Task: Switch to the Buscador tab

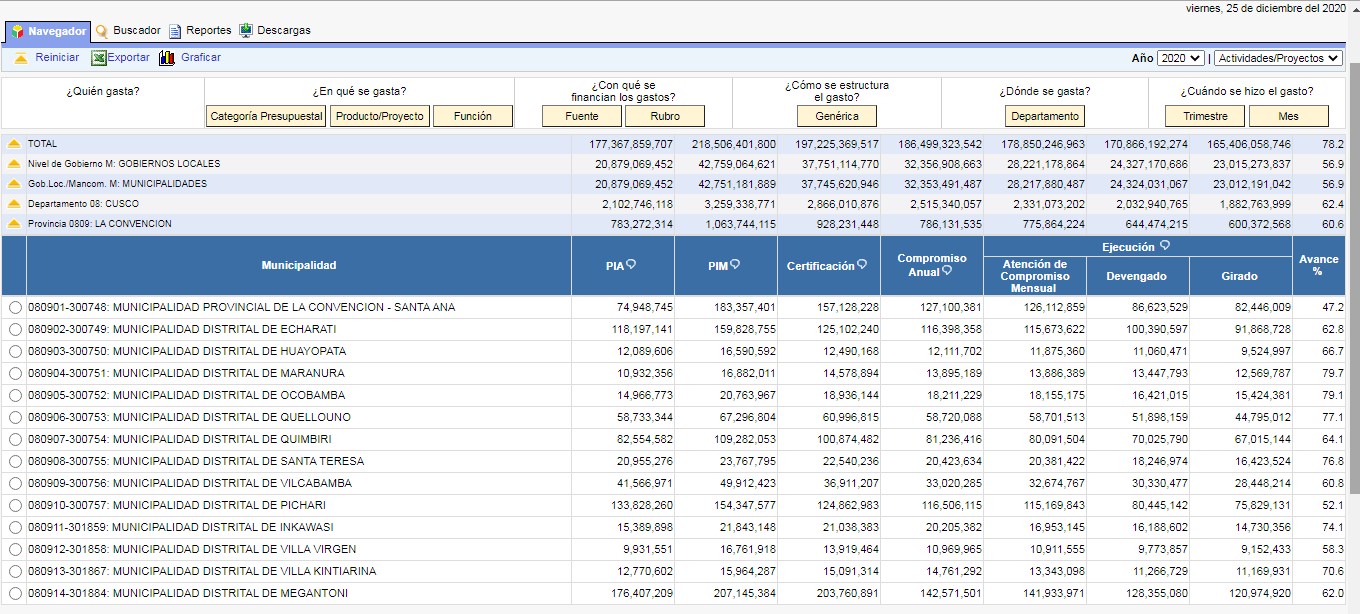Action: click(128, 31)
